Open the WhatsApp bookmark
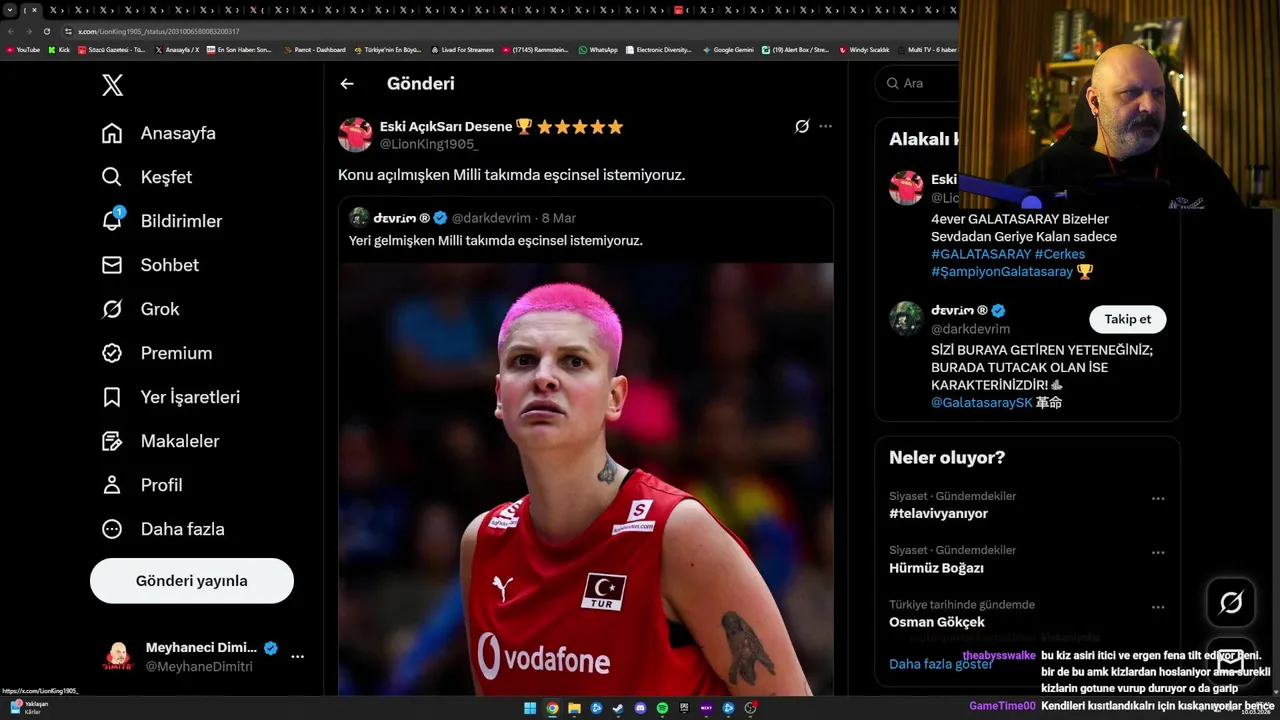Image resolution: width=1280 pixels, height=720 pixels. click(598, 49)
